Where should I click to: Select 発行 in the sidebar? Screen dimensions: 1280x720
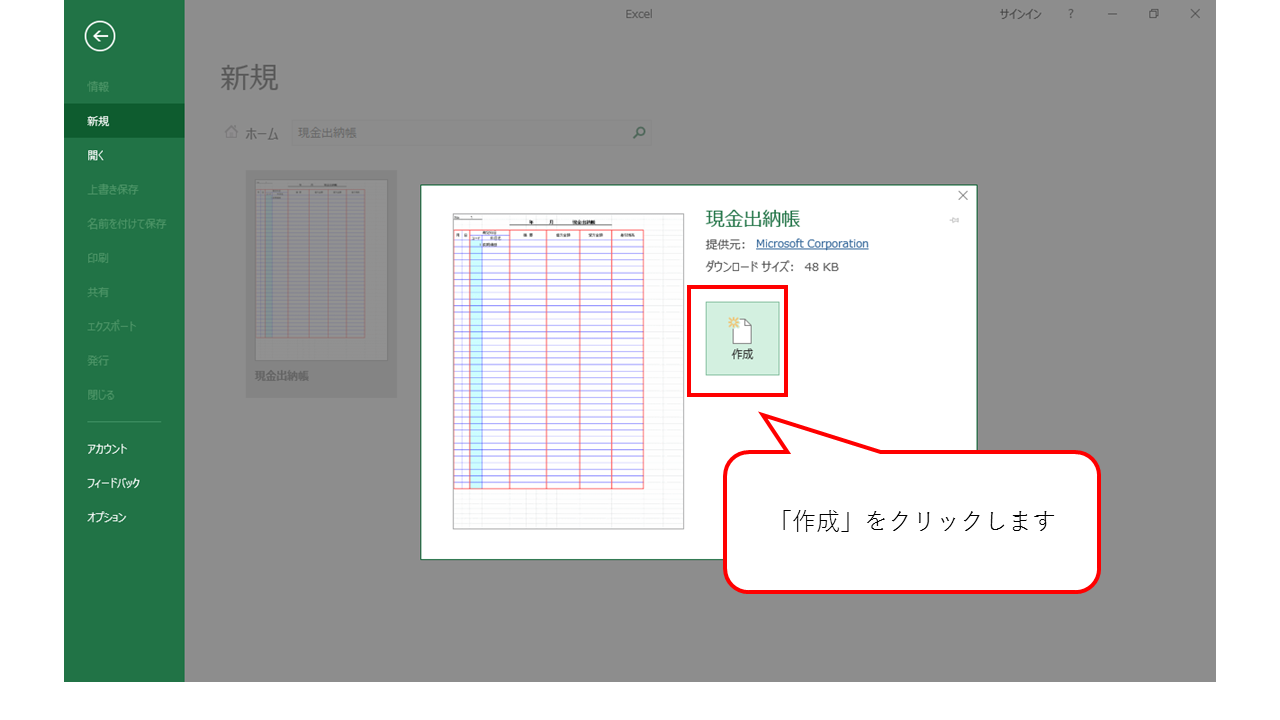click(98, 360)
